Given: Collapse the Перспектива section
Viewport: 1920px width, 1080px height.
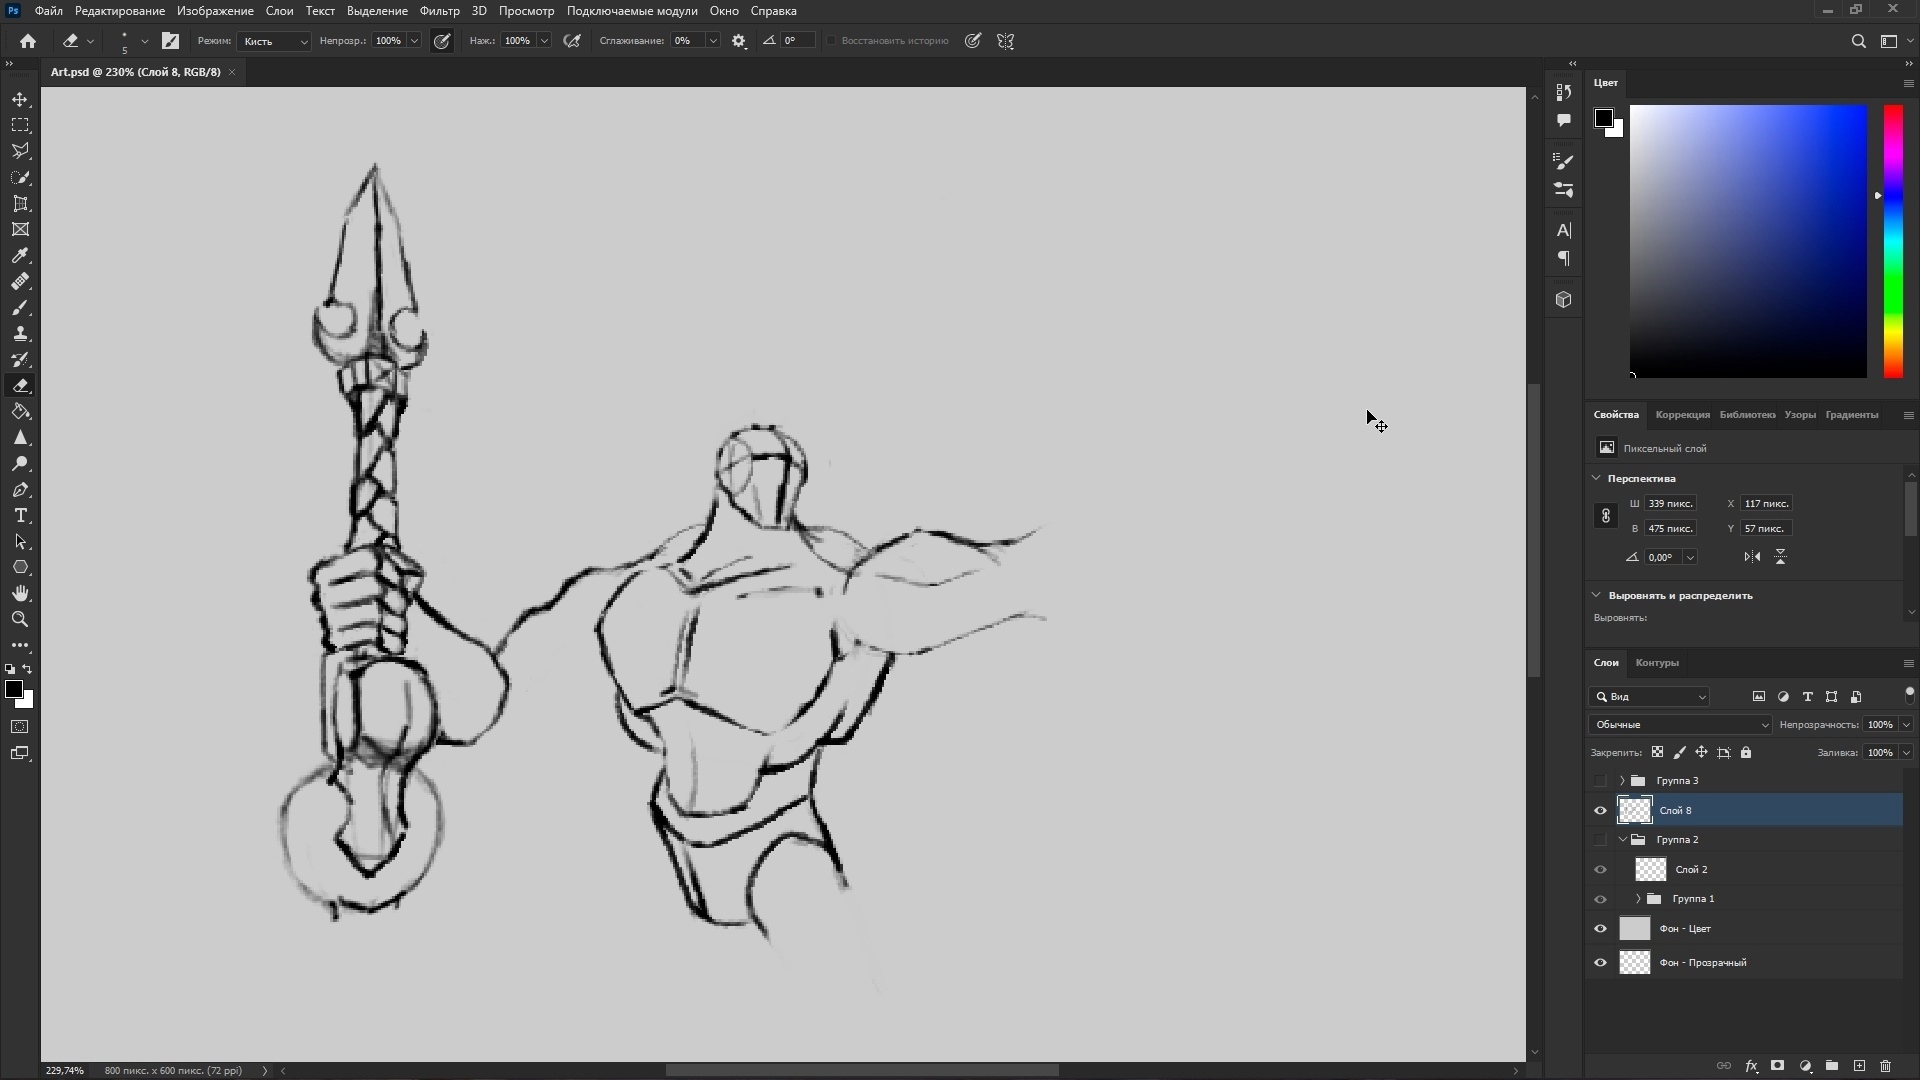Looking at the screenshot, I should (1596, 478).
